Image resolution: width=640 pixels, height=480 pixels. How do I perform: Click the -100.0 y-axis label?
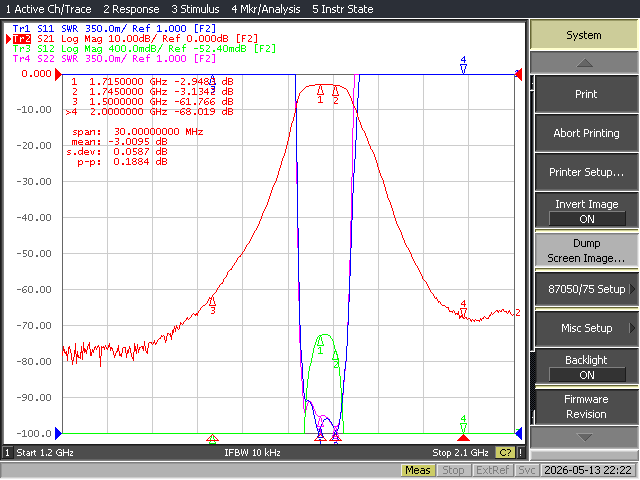point(34,433)
